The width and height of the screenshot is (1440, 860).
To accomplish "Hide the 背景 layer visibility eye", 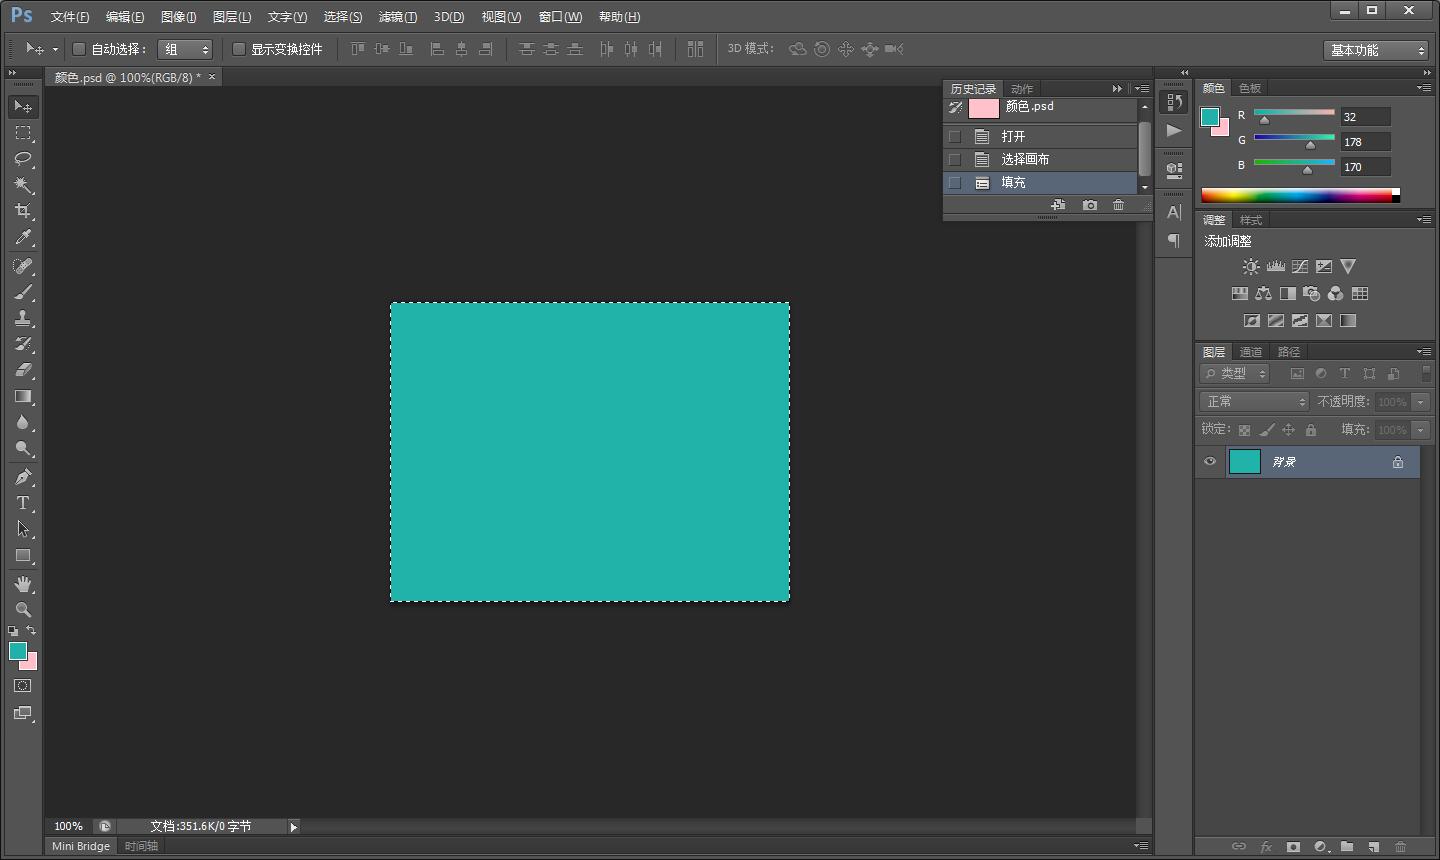I will [x=1210, y=462].
